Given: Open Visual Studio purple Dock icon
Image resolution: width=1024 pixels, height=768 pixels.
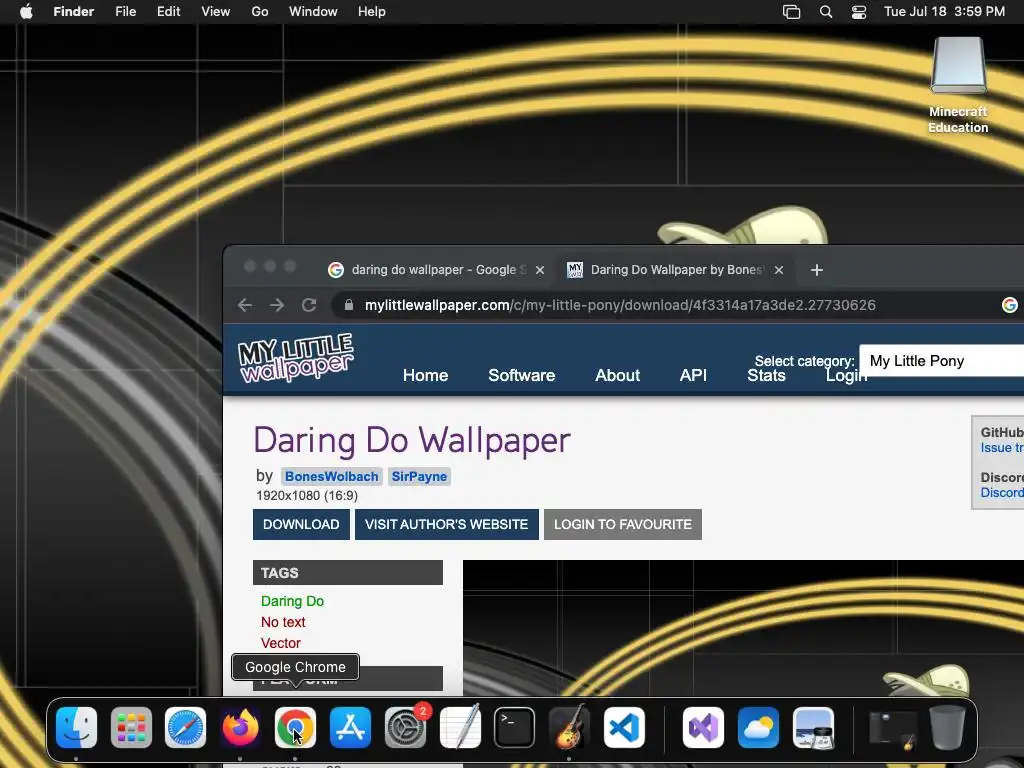Looking at the screenshot, I should (x=703, y=728).
